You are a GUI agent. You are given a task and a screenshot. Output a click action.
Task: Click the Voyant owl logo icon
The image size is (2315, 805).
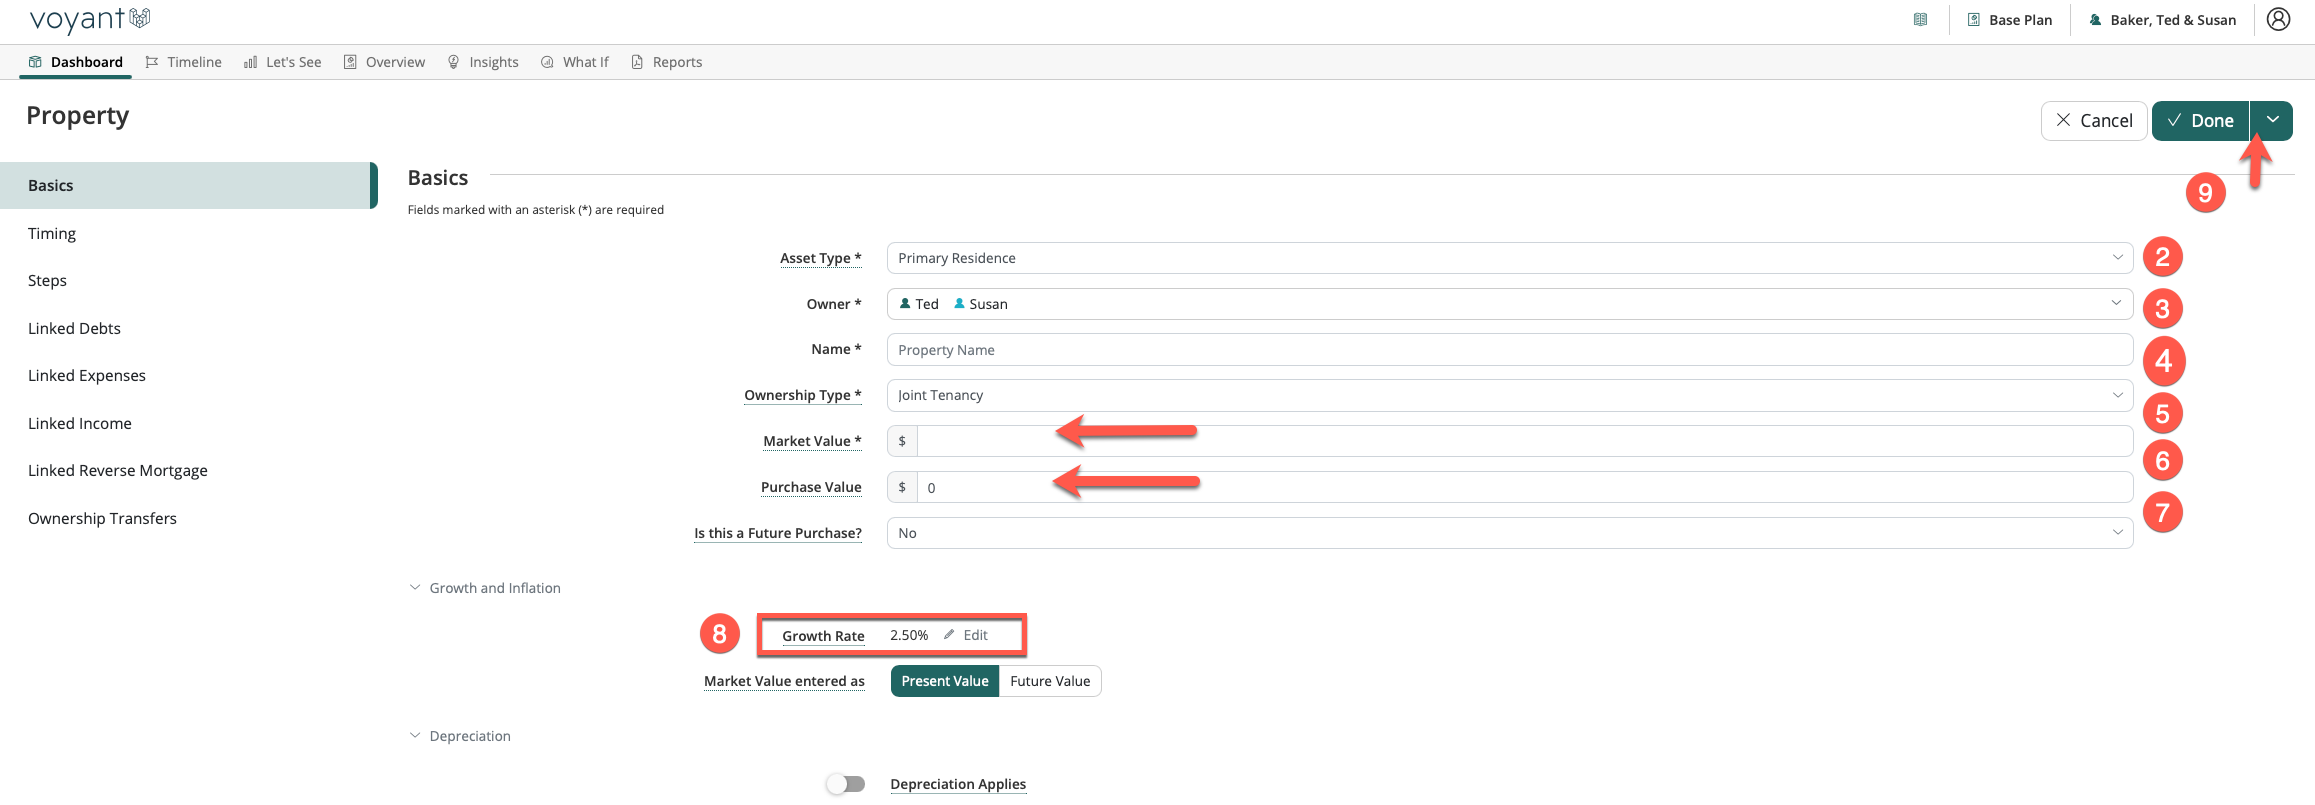coord(140,18)
